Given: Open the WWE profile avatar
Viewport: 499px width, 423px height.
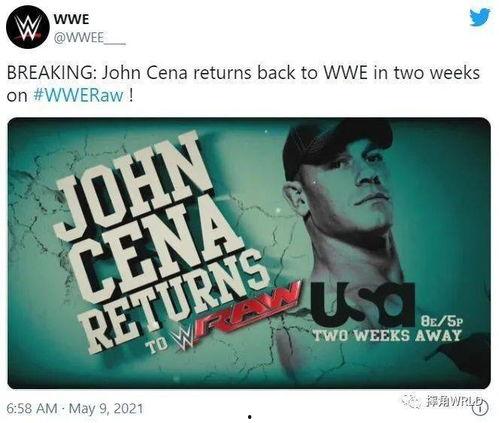Looking at the screenshot, I should pos(28,28).
